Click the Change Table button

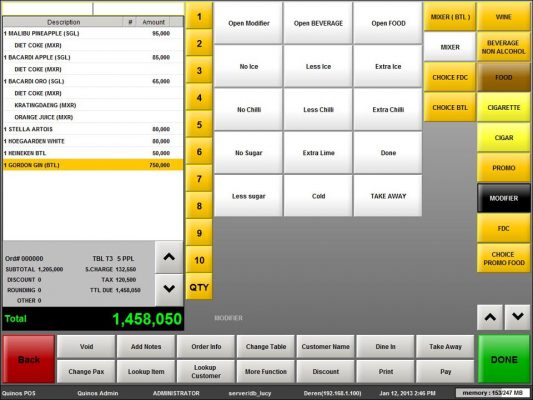point(266,347)
